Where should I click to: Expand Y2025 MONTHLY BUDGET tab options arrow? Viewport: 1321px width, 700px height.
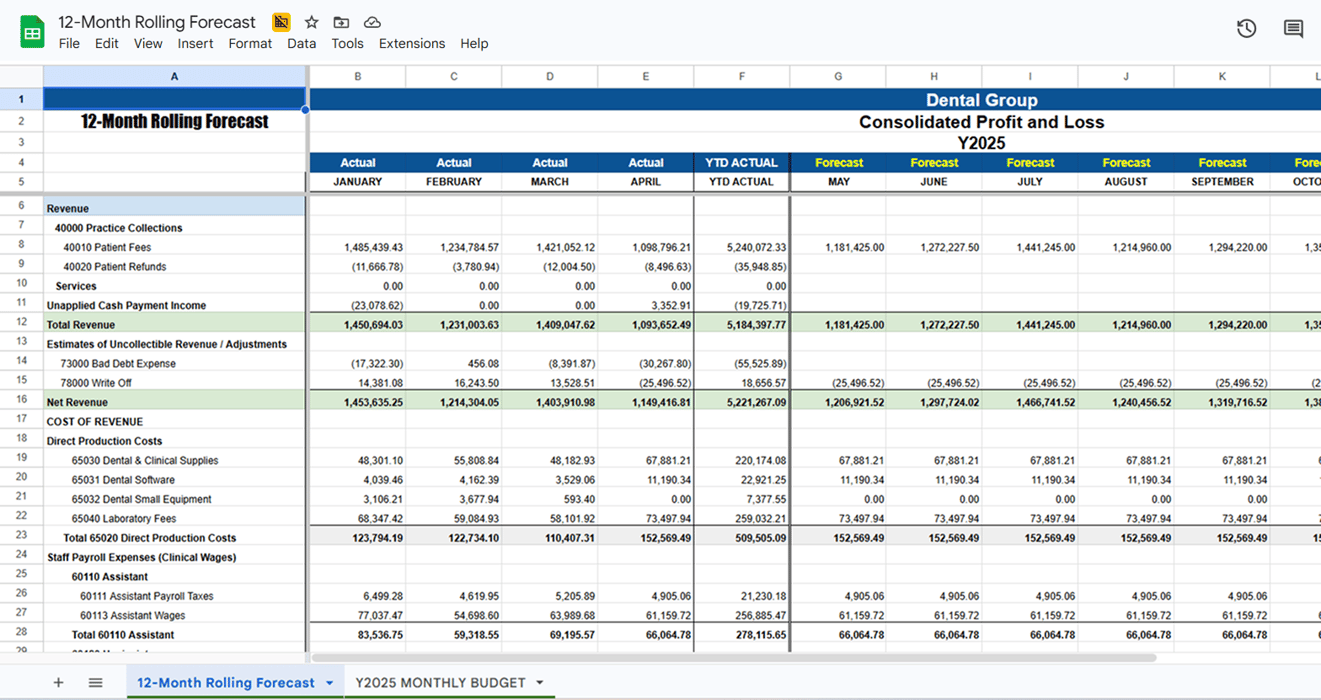[x=540, y=683]
